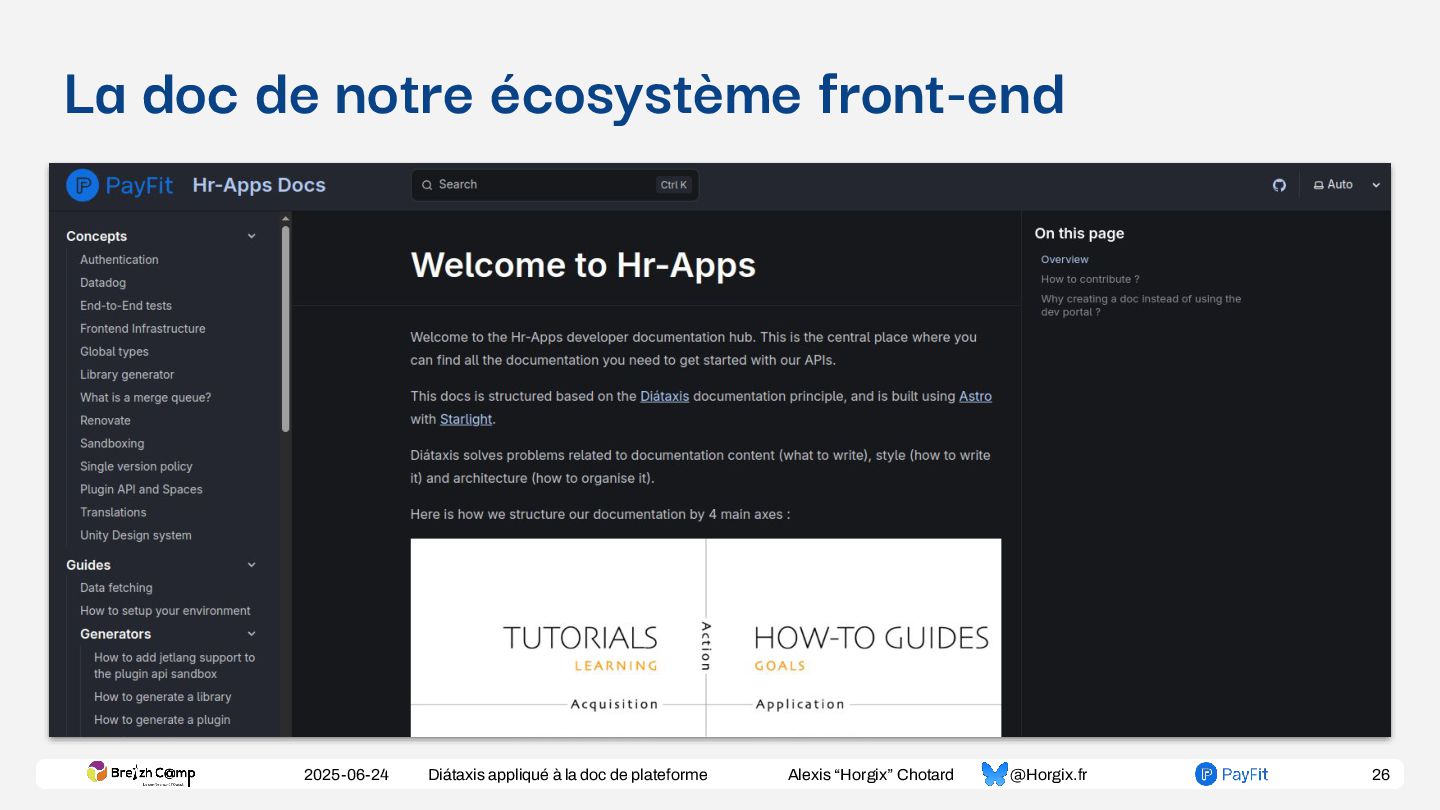Click the sidebar vertical scrollbar
Image resolution: width=1440 pixels, height=810 pixels.
coord(286,328)
